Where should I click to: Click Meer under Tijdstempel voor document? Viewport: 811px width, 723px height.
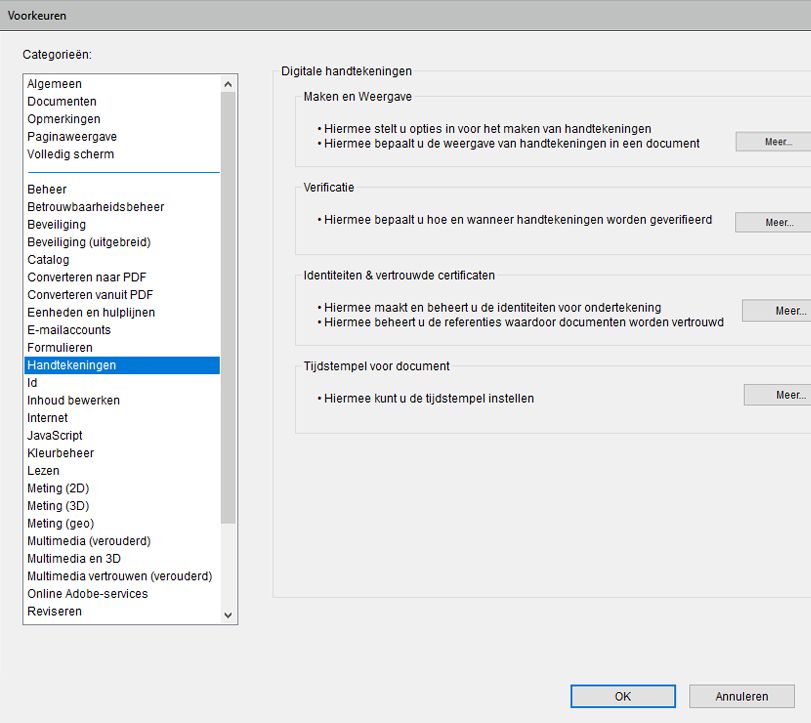click(780, 394)
